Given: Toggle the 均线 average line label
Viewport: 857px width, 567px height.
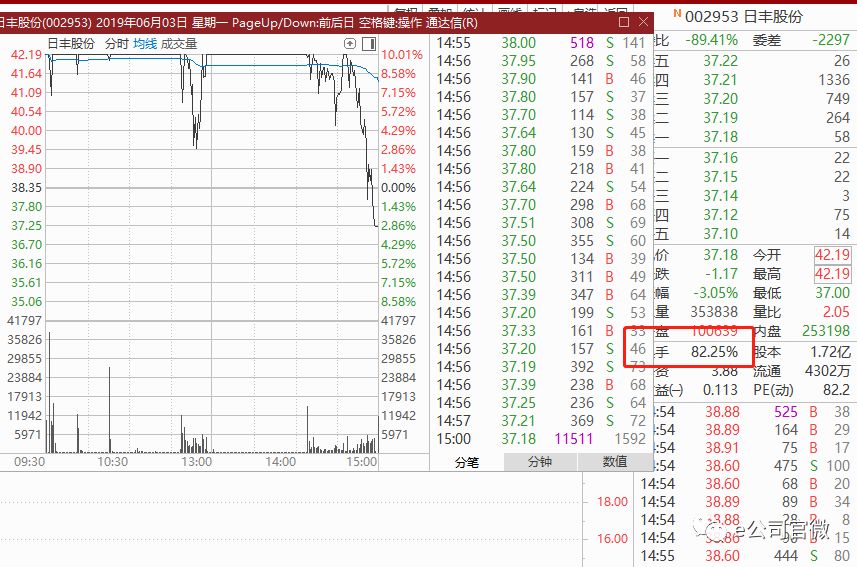Looking at the screenshot, I should pyautogui.click(x=145, y=44).
